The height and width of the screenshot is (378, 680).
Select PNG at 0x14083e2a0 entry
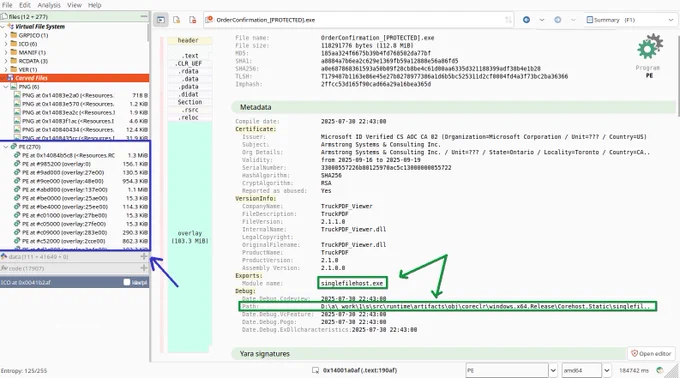(x=80, y=95)
